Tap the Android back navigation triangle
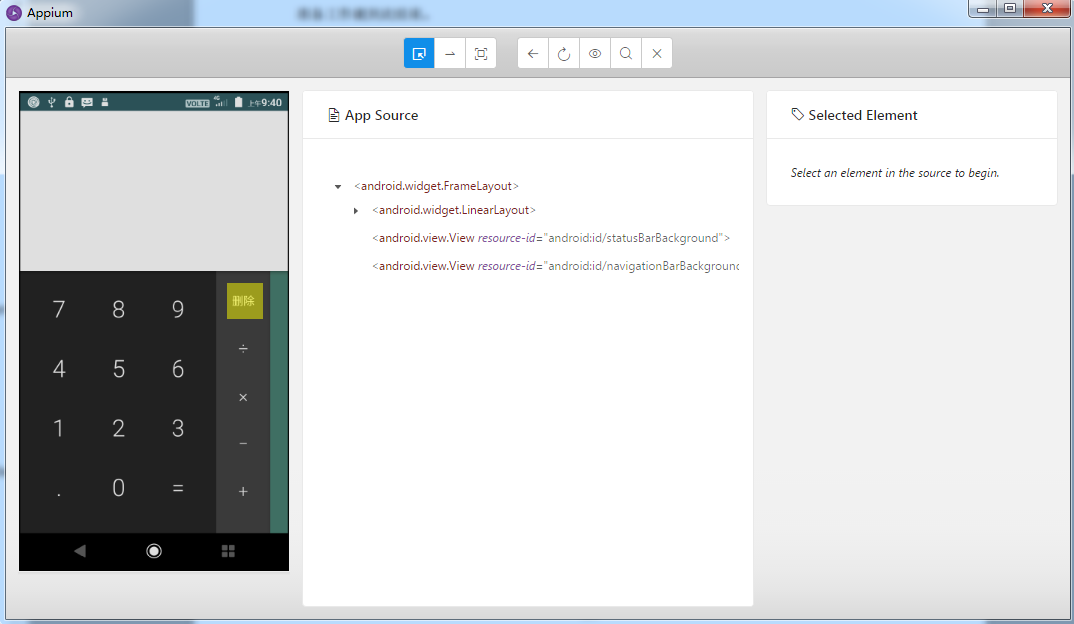The height and width of the screenshot is (624, 1074). coord(80,551)
